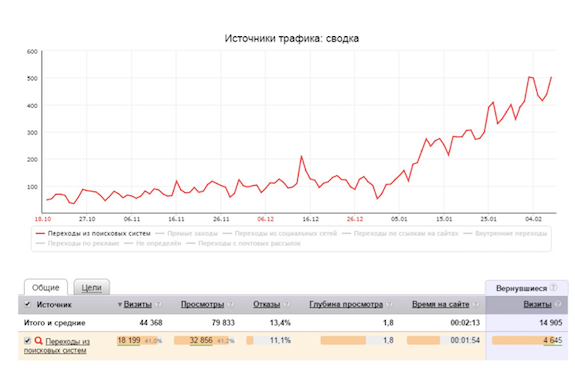Click total visits value 44 368
The image size is (575, 371).
151,323
